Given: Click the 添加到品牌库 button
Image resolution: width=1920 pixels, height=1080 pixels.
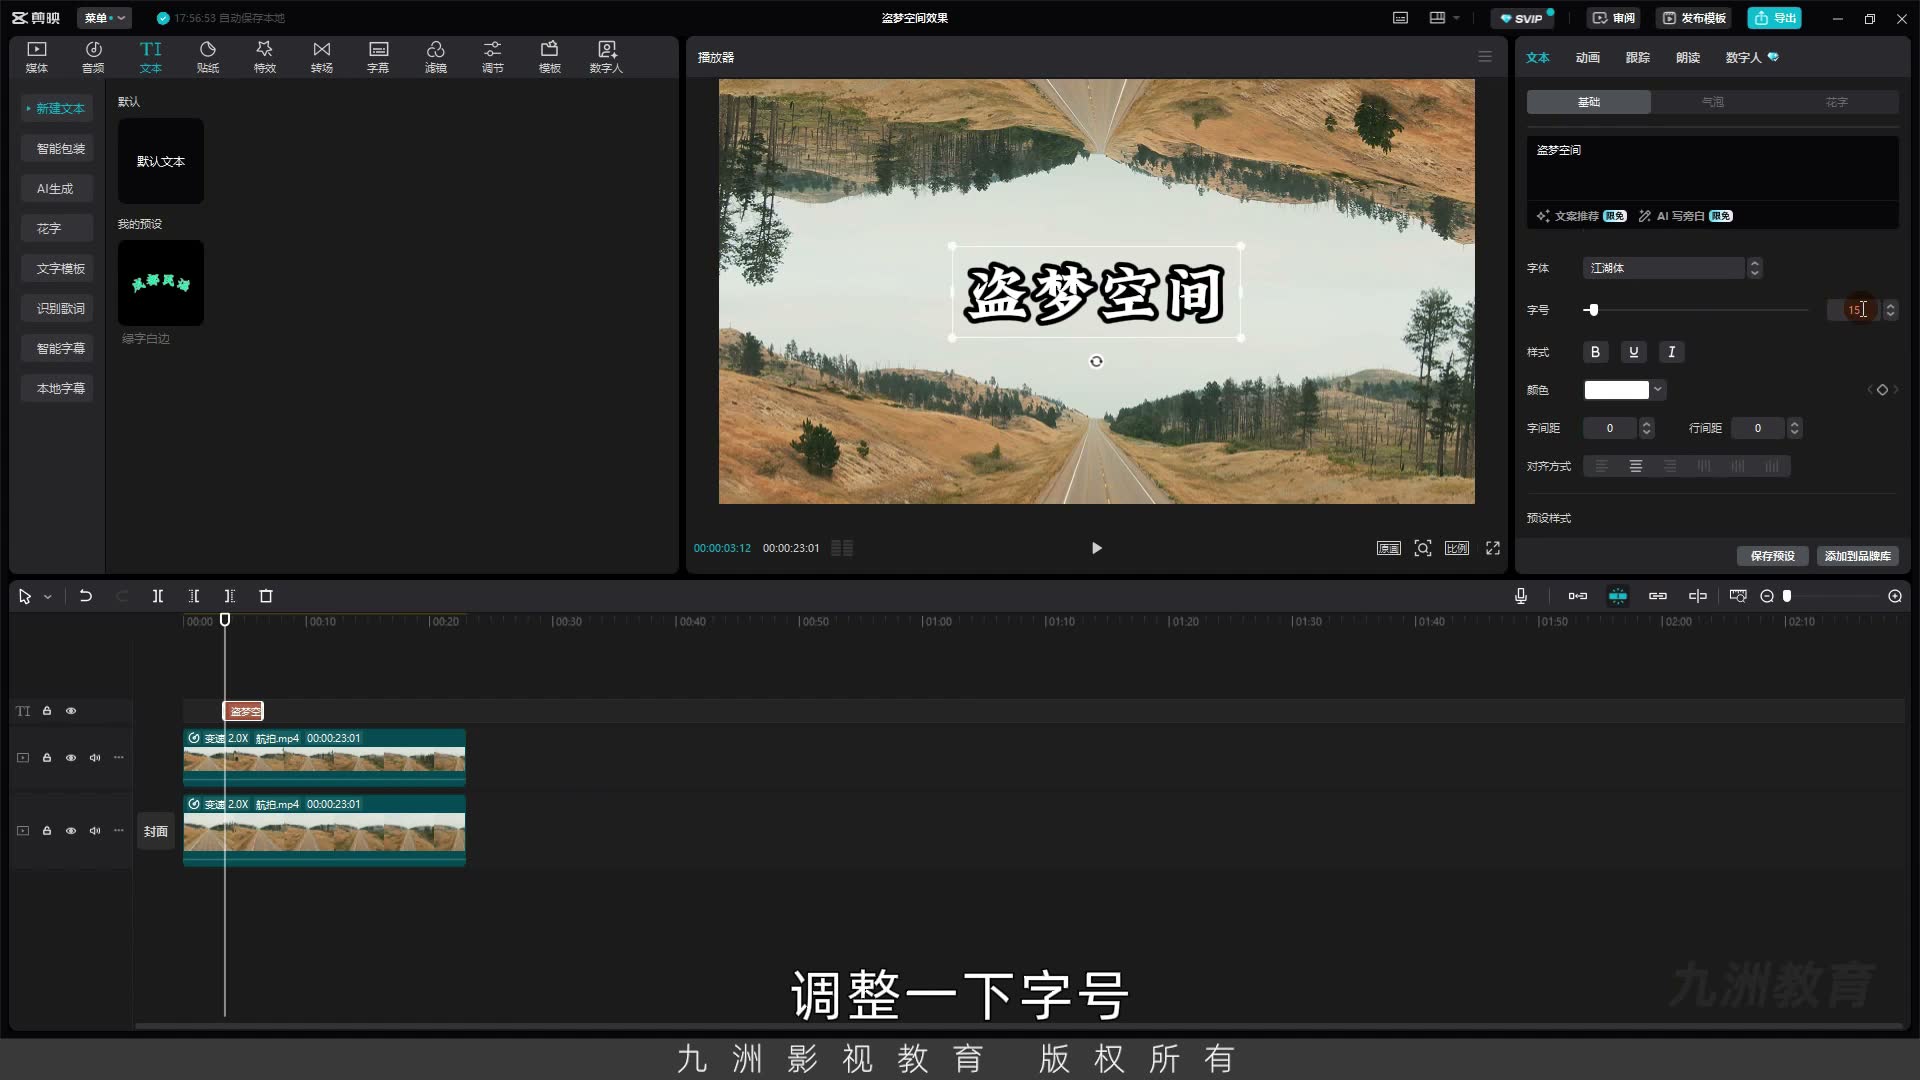Looking at the screenshot, I should (x=1857, y=556).
